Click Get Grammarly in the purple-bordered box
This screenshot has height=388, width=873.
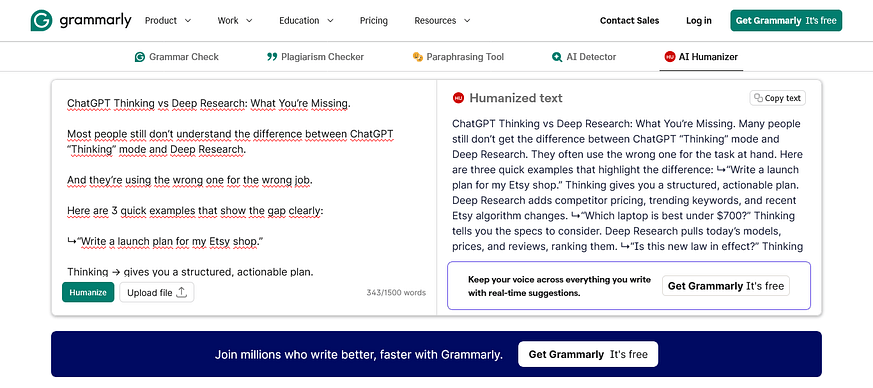725,286
